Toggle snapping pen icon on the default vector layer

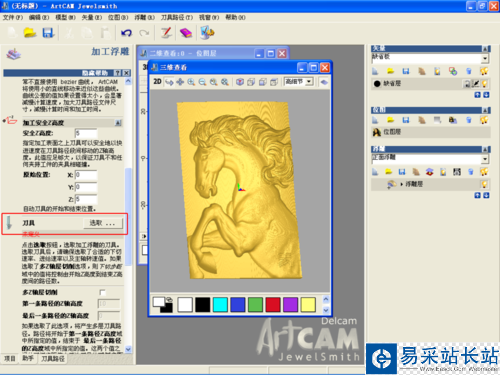(476, 84)
